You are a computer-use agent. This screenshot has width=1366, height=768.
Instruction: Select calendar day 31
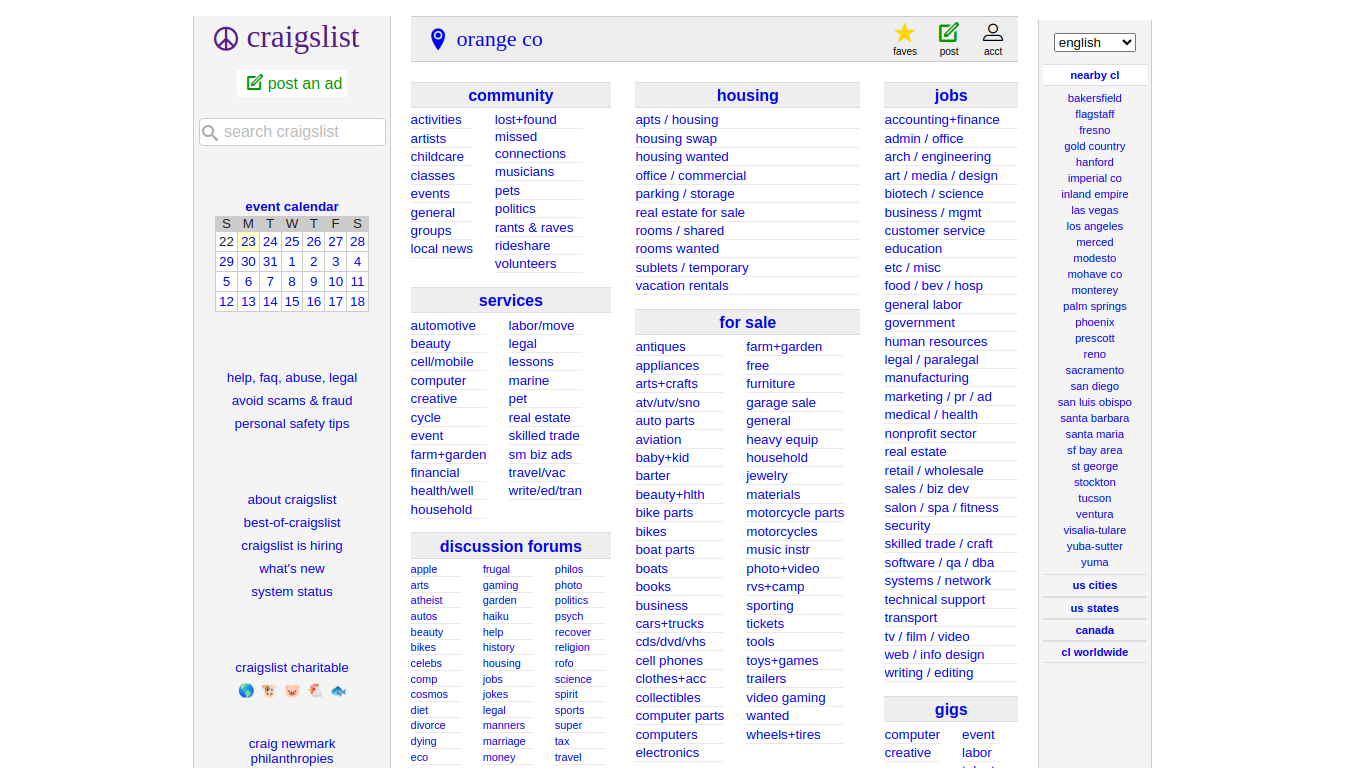tap(270, 261)
